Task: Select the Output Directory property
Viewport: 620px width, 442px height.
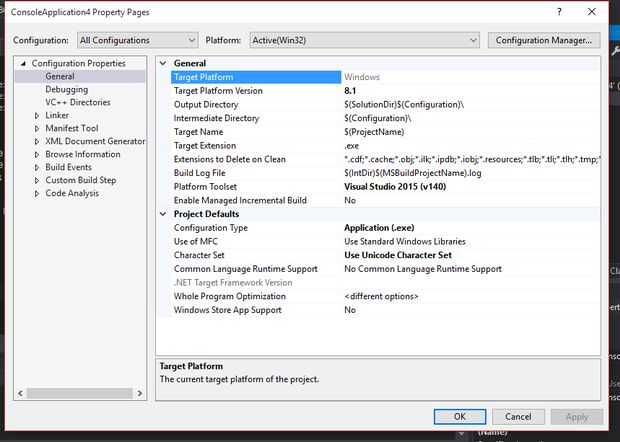Action: point(206,105)
